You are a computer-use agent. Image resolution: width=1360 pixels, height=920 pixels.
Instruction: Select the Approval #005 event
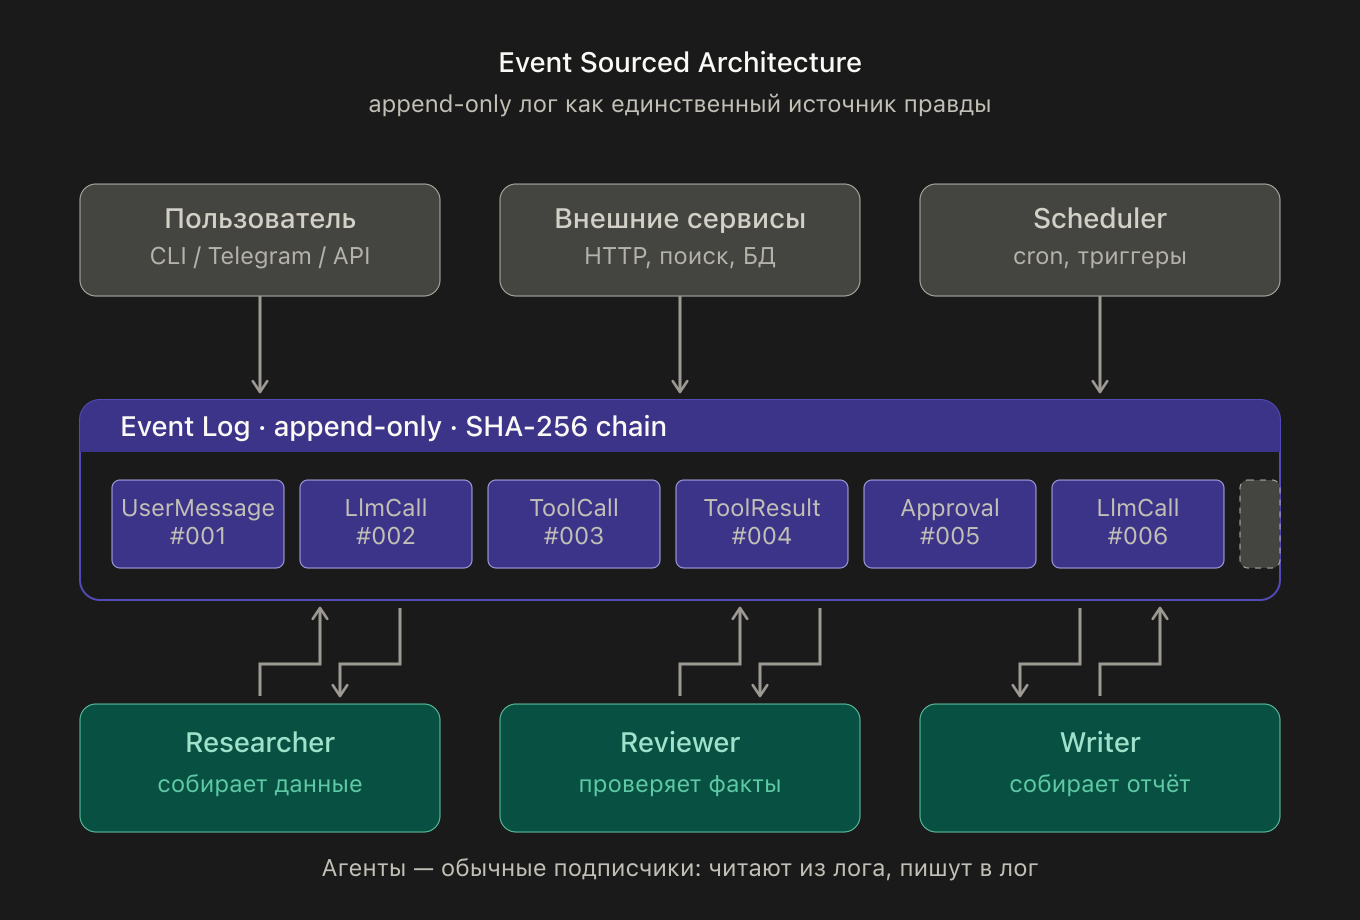click(x=950, y=524)
